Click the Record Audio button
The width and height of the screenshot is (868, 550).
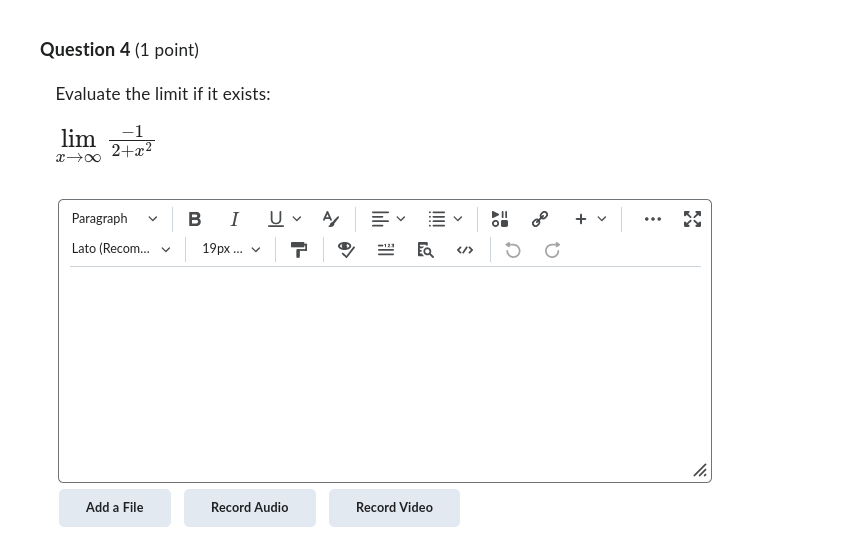pos(250,508)
